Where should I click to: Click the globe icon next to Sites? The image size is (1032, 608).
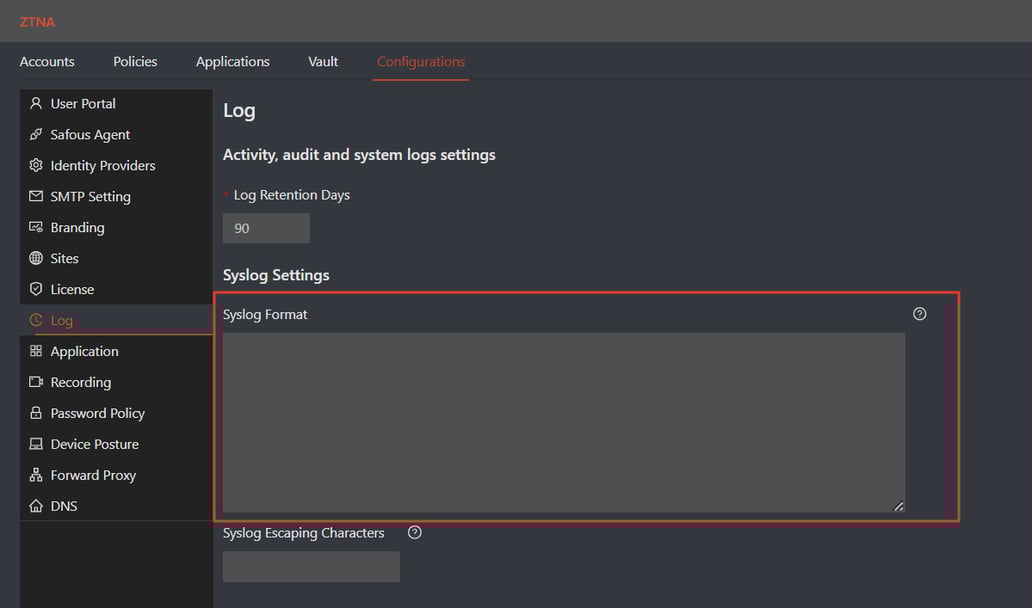point(35,258)
